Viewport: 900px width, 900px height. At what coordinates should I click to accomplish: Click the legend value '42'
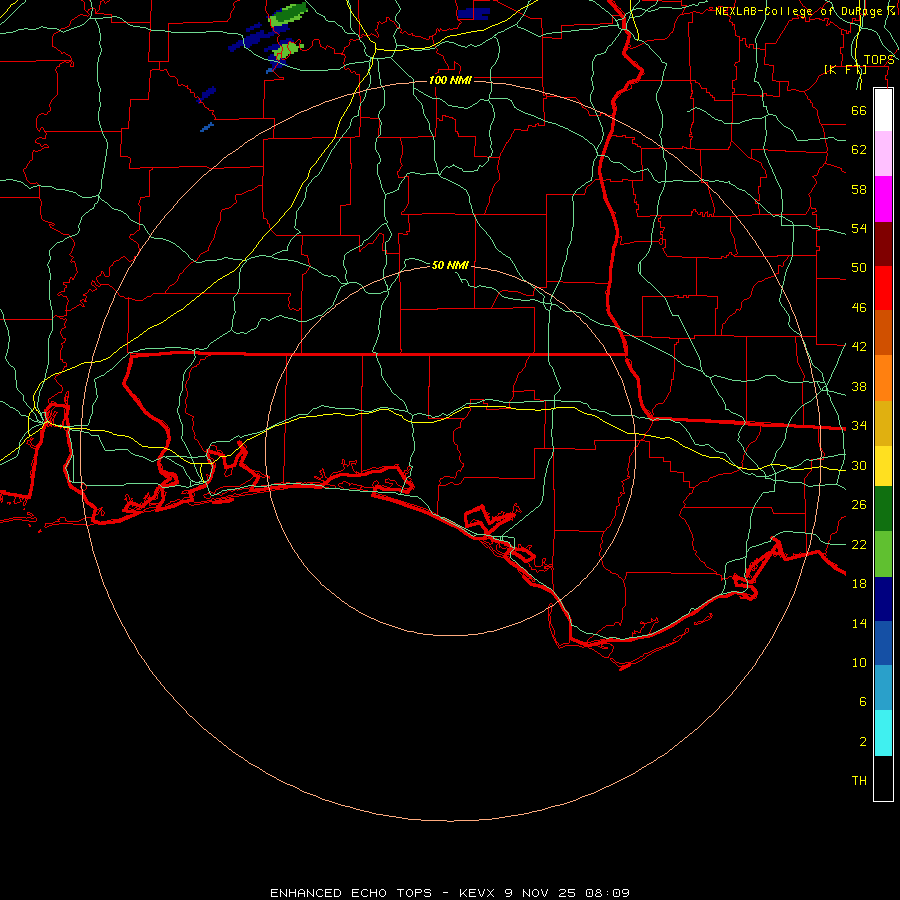(859, 347)
